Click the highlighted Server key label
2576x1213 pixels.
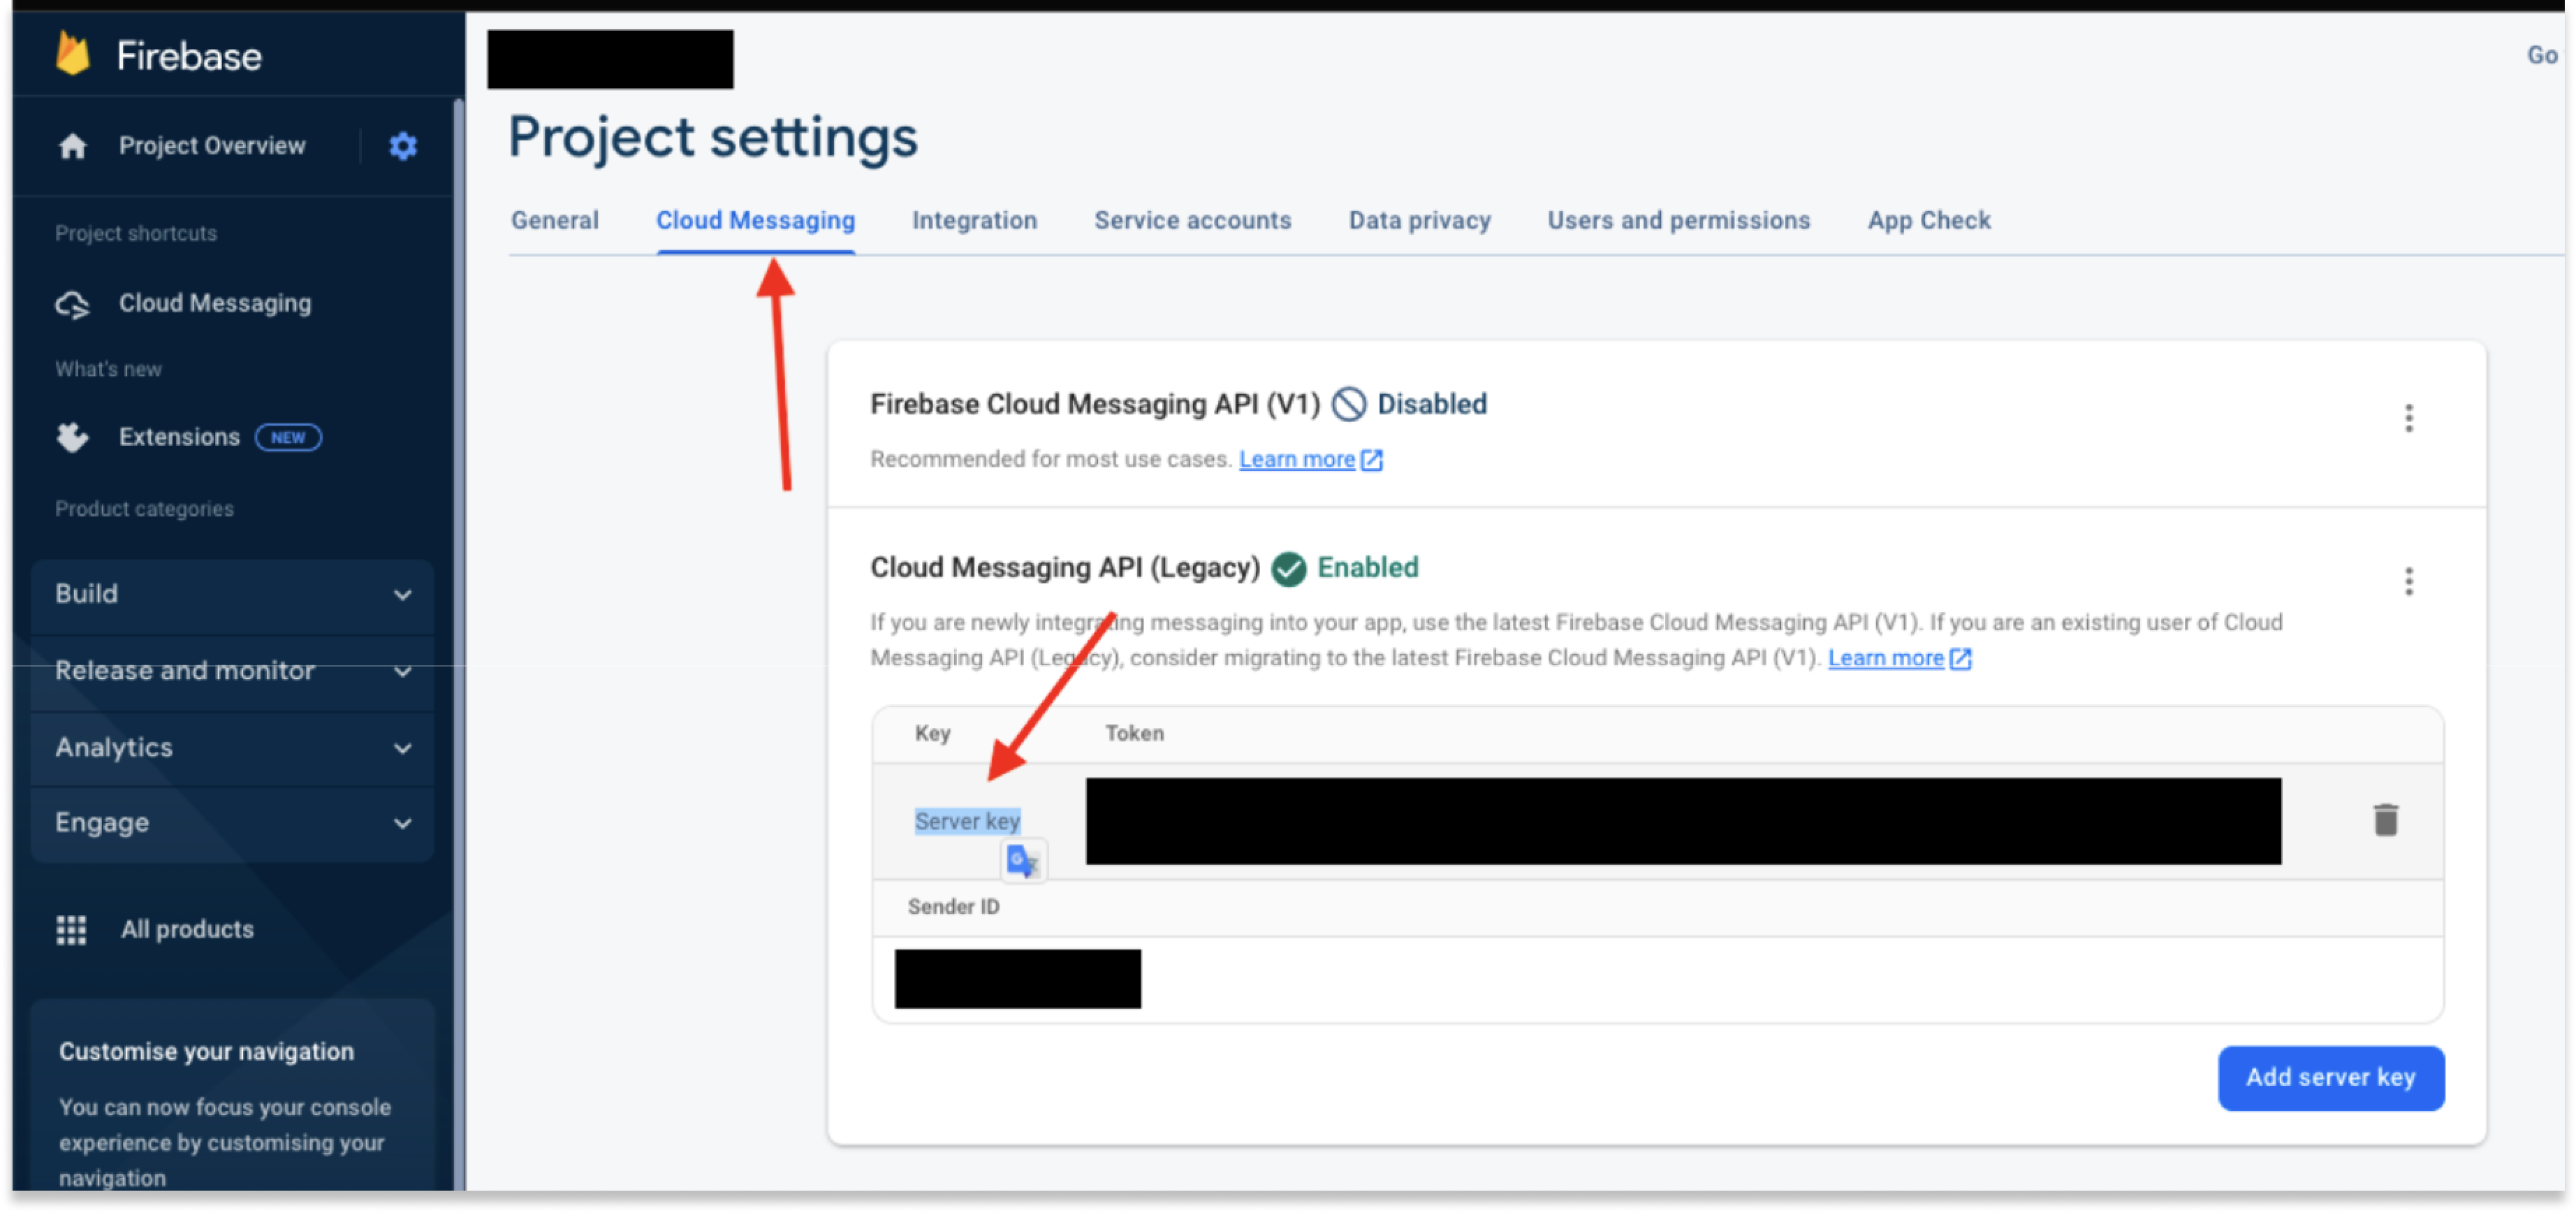pyautogui.click(x=967, y=822)
